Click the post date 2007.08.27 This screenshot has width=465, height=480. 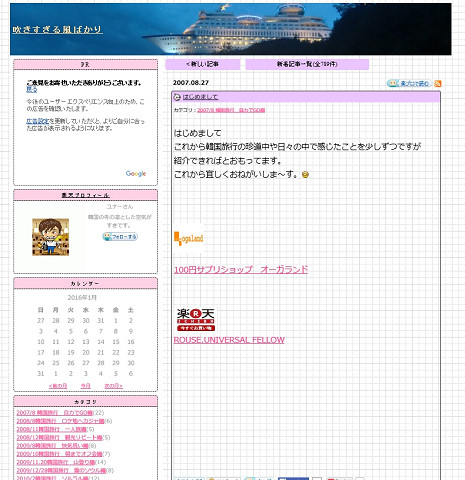191,83
